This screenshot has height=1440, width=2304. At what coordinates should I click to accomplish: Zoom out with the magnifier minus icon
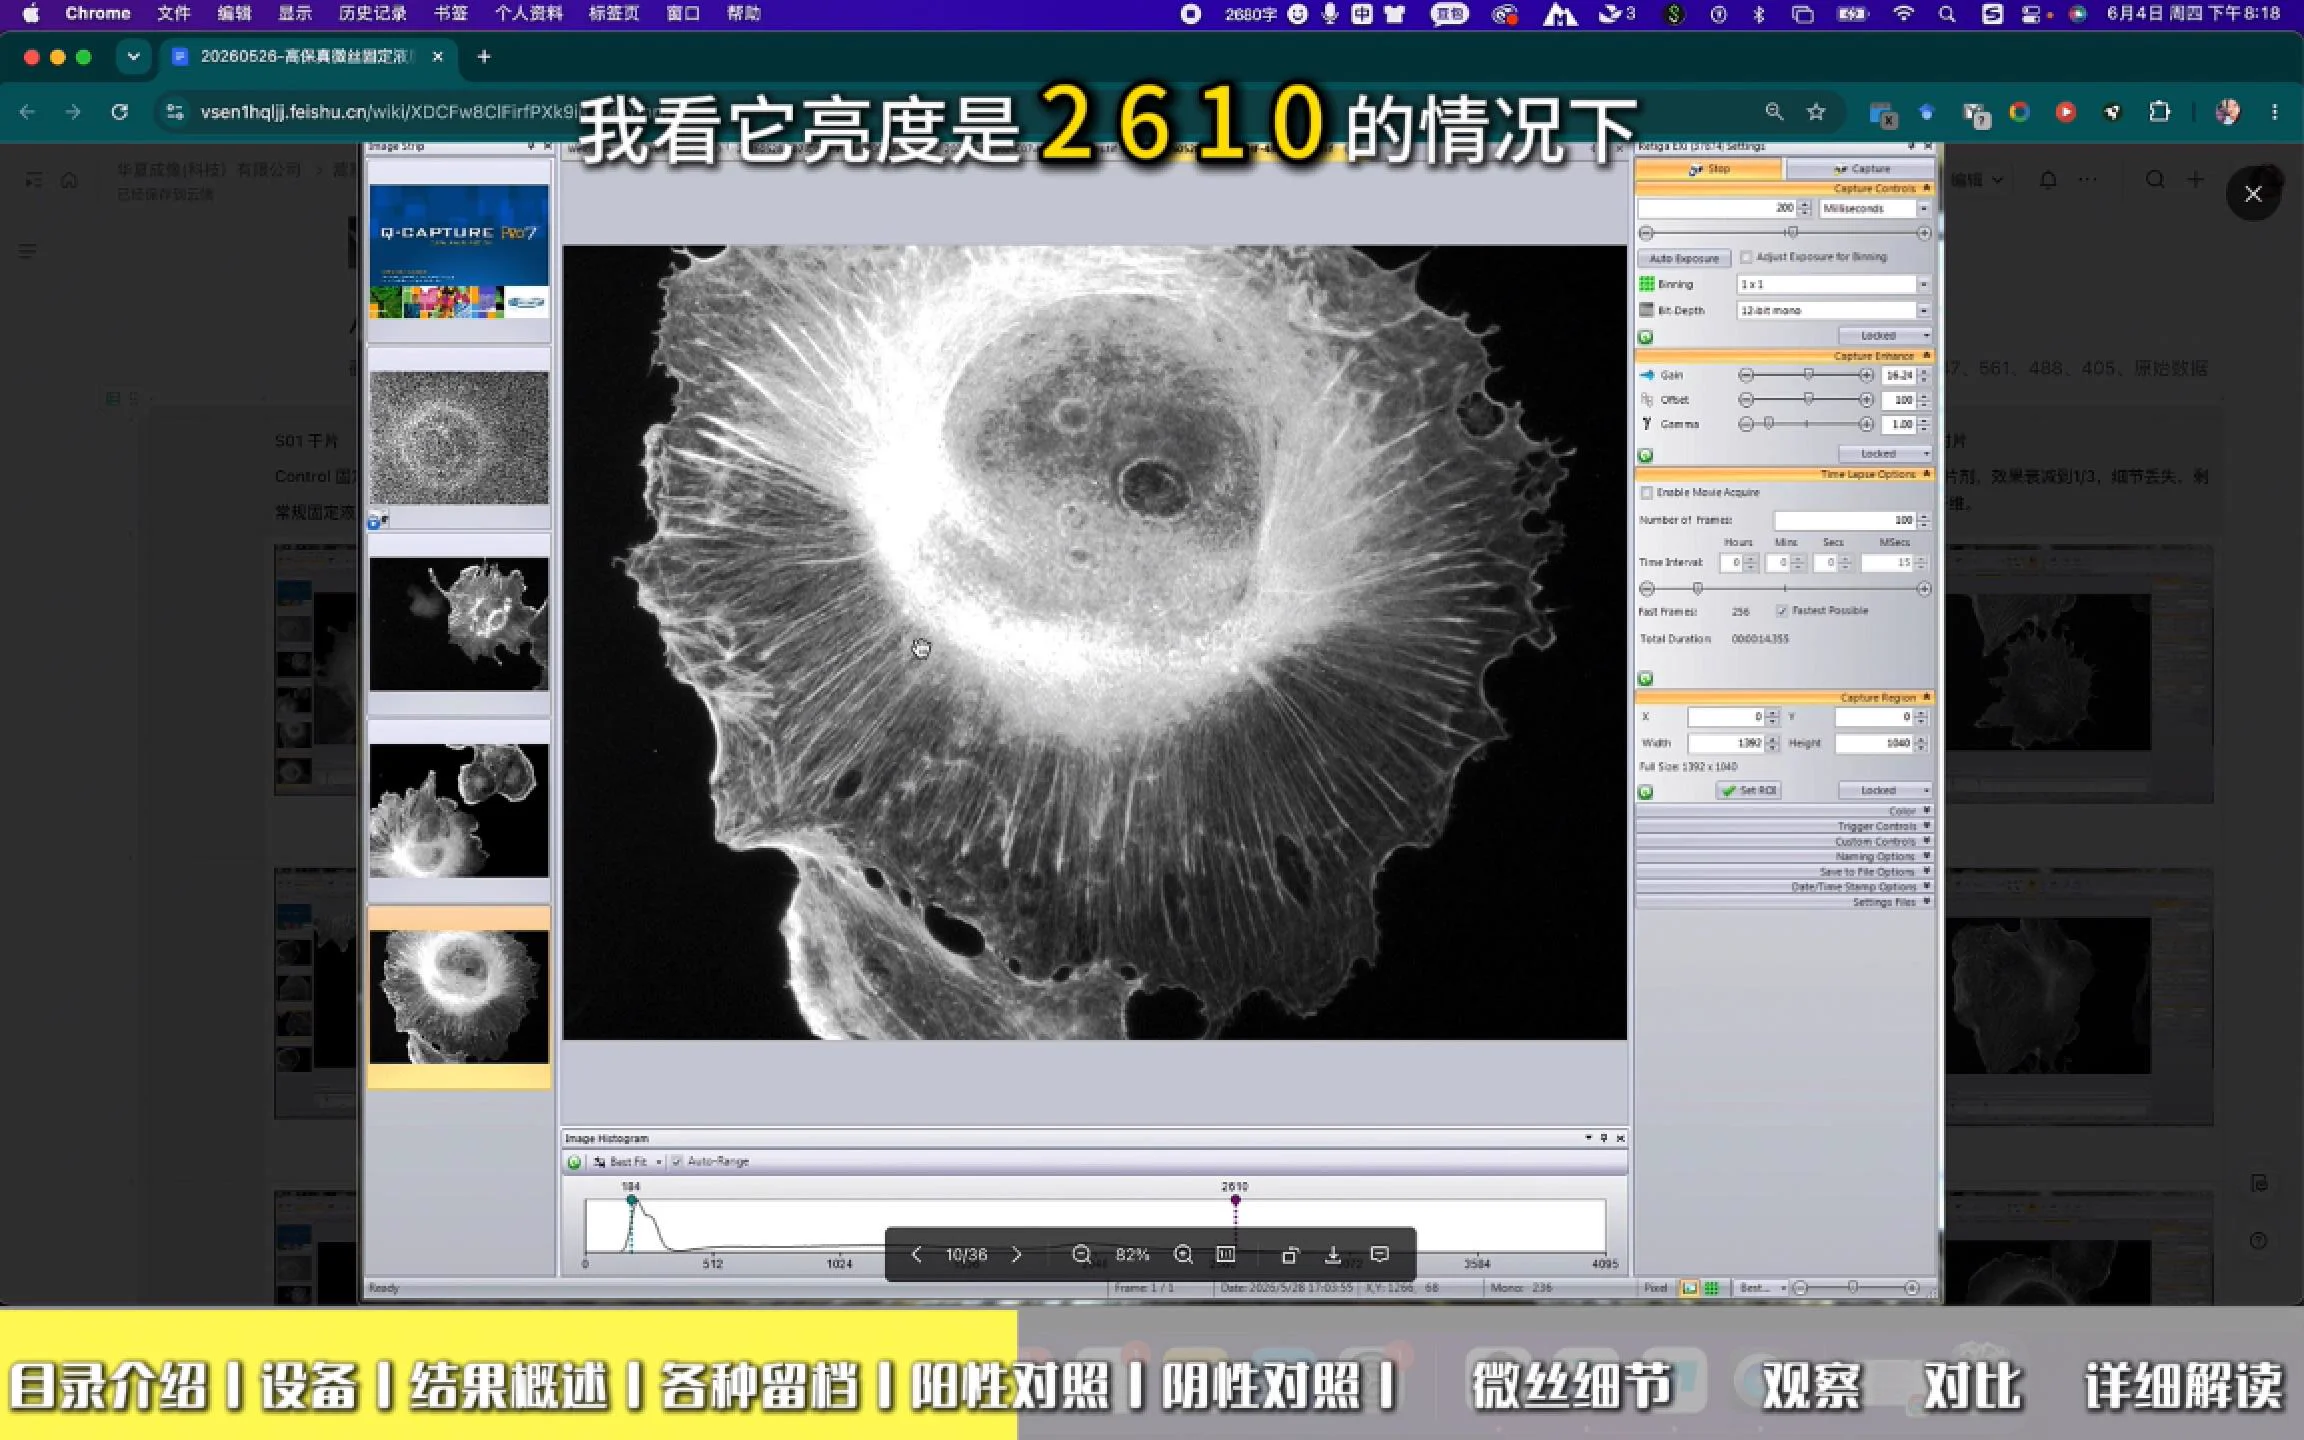(x=1081, y=1254)
